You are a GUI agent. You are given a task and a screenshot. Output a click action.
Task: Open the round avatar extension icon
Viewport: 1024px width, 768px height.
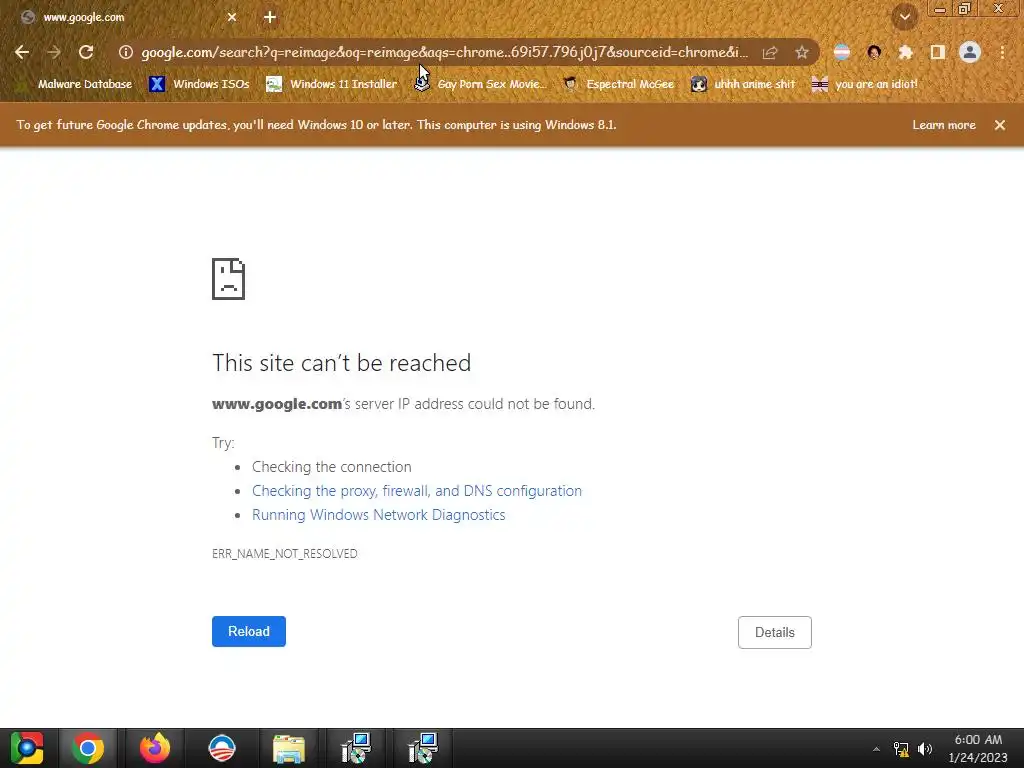tap(874, 52)
